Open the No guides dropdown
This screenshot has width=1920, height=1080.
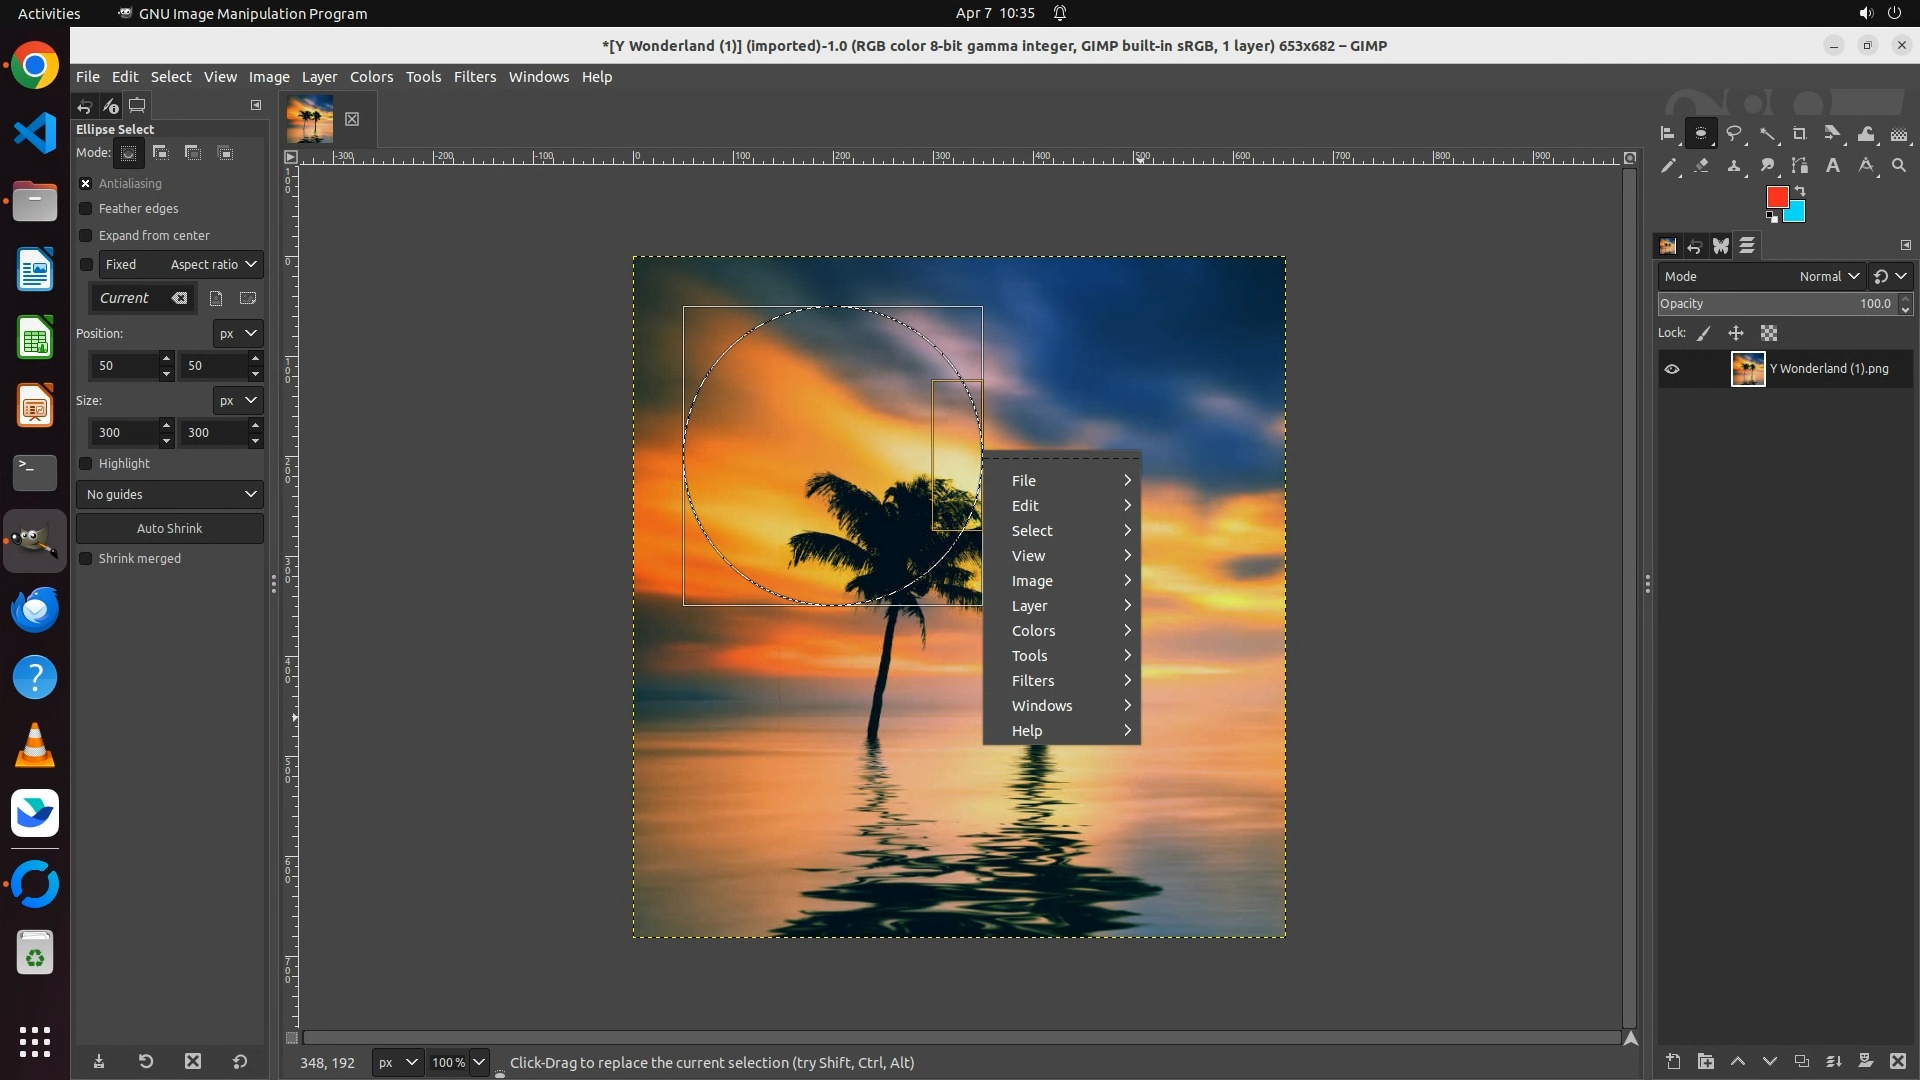169,494
